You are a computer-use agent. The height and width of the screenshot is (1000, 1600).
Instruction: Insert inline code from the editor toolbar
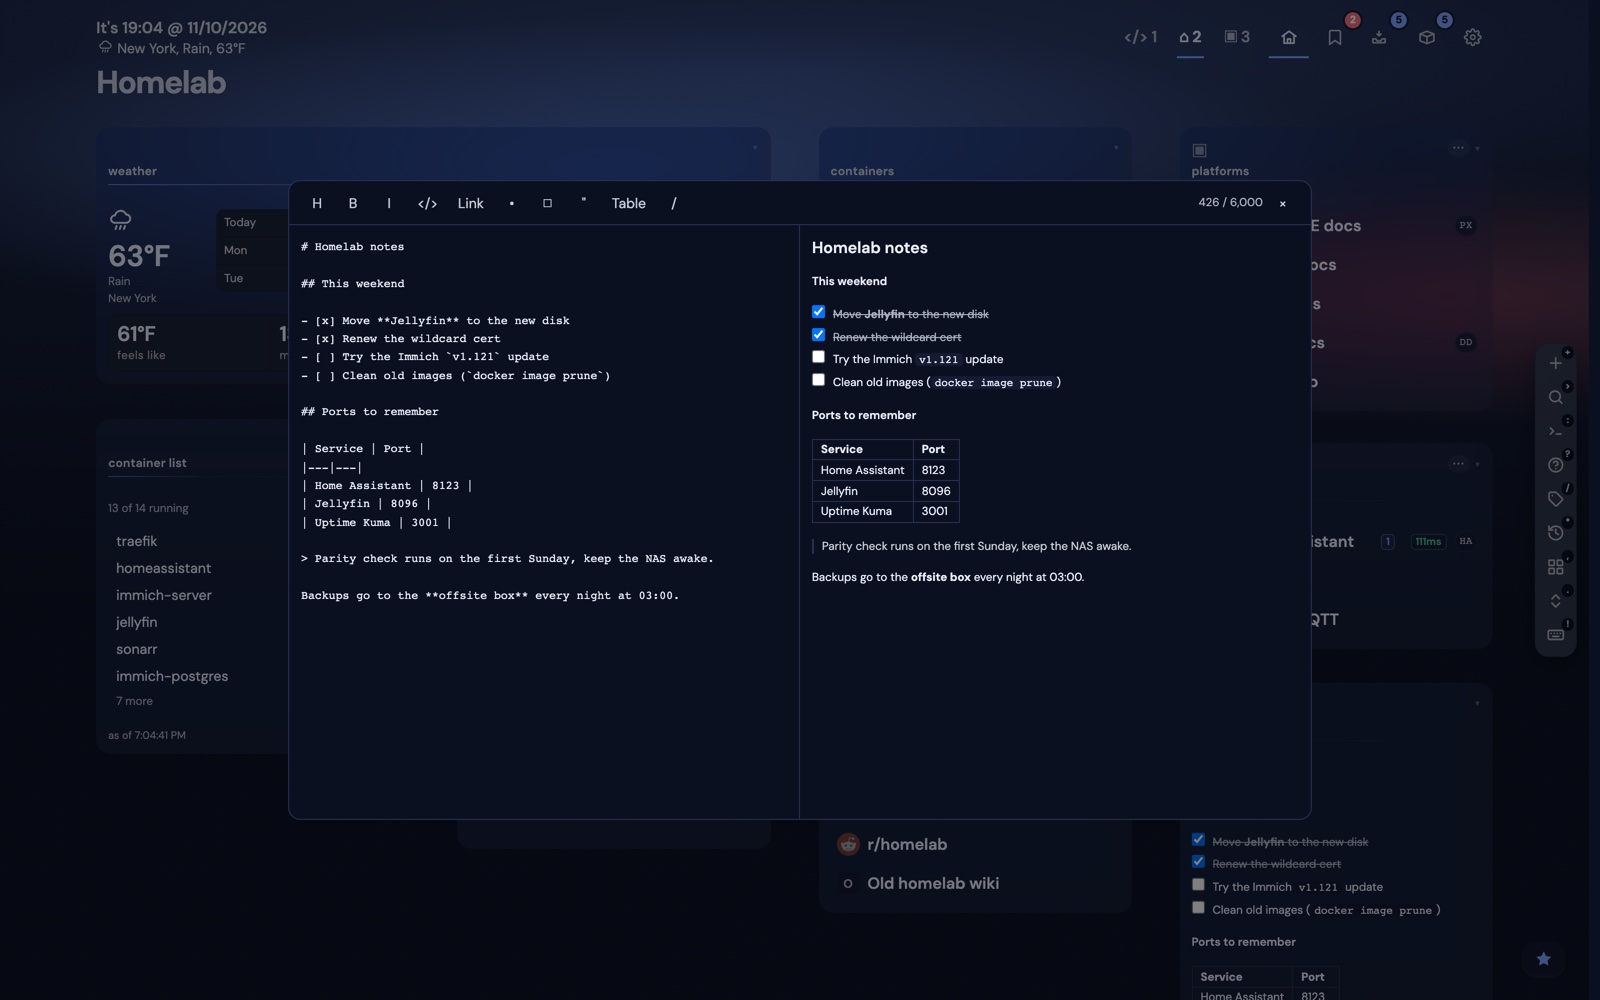point(427,203)
